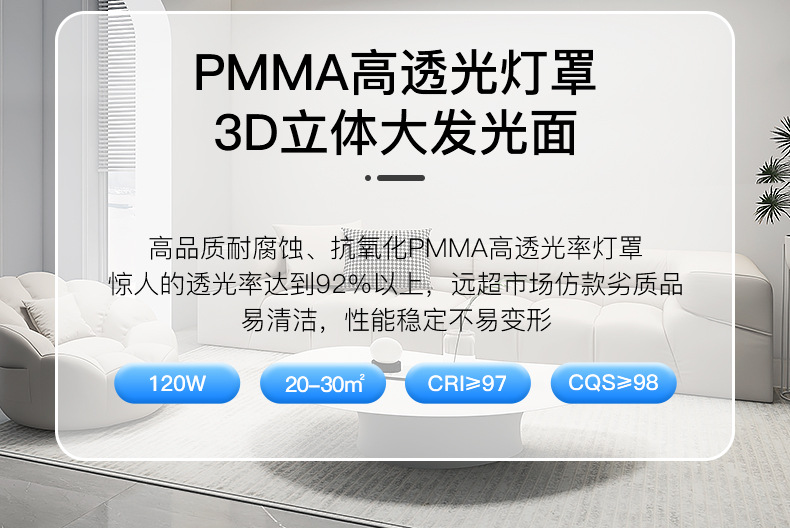This screenshot has width=790, height=528.
Task: Select the 透光率达到92%以上 text line
Action: pyautogui.click(x=396, y=284)
